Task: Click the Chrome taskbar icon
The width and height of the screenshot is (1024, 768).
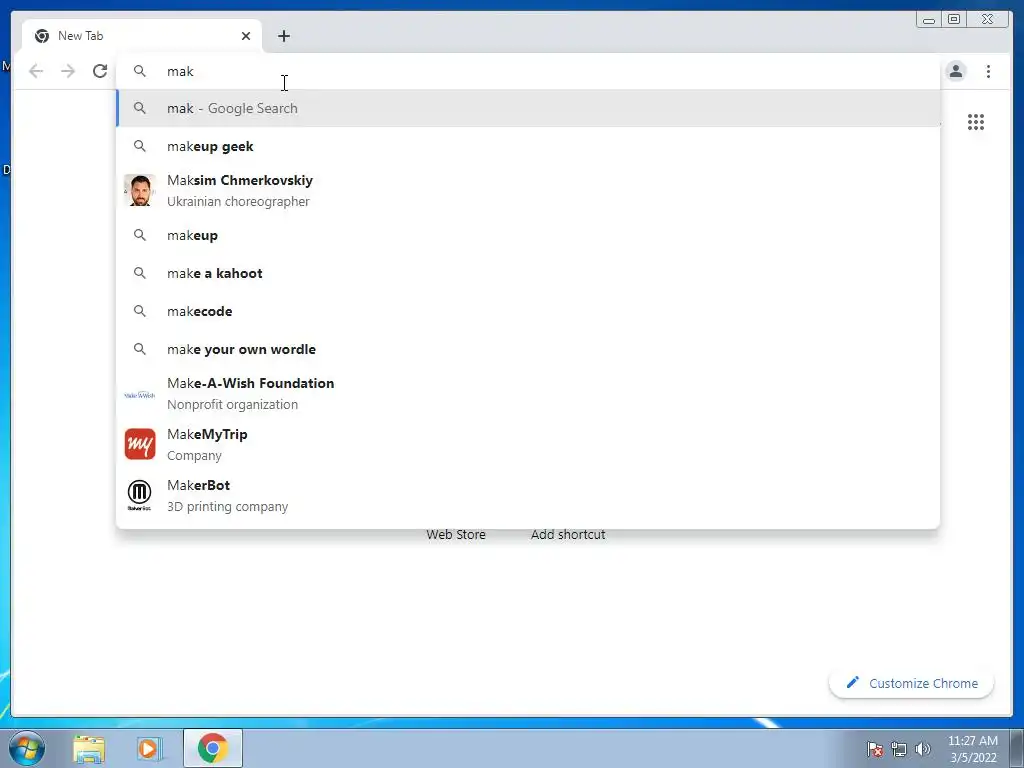Action: coord(213,748)
